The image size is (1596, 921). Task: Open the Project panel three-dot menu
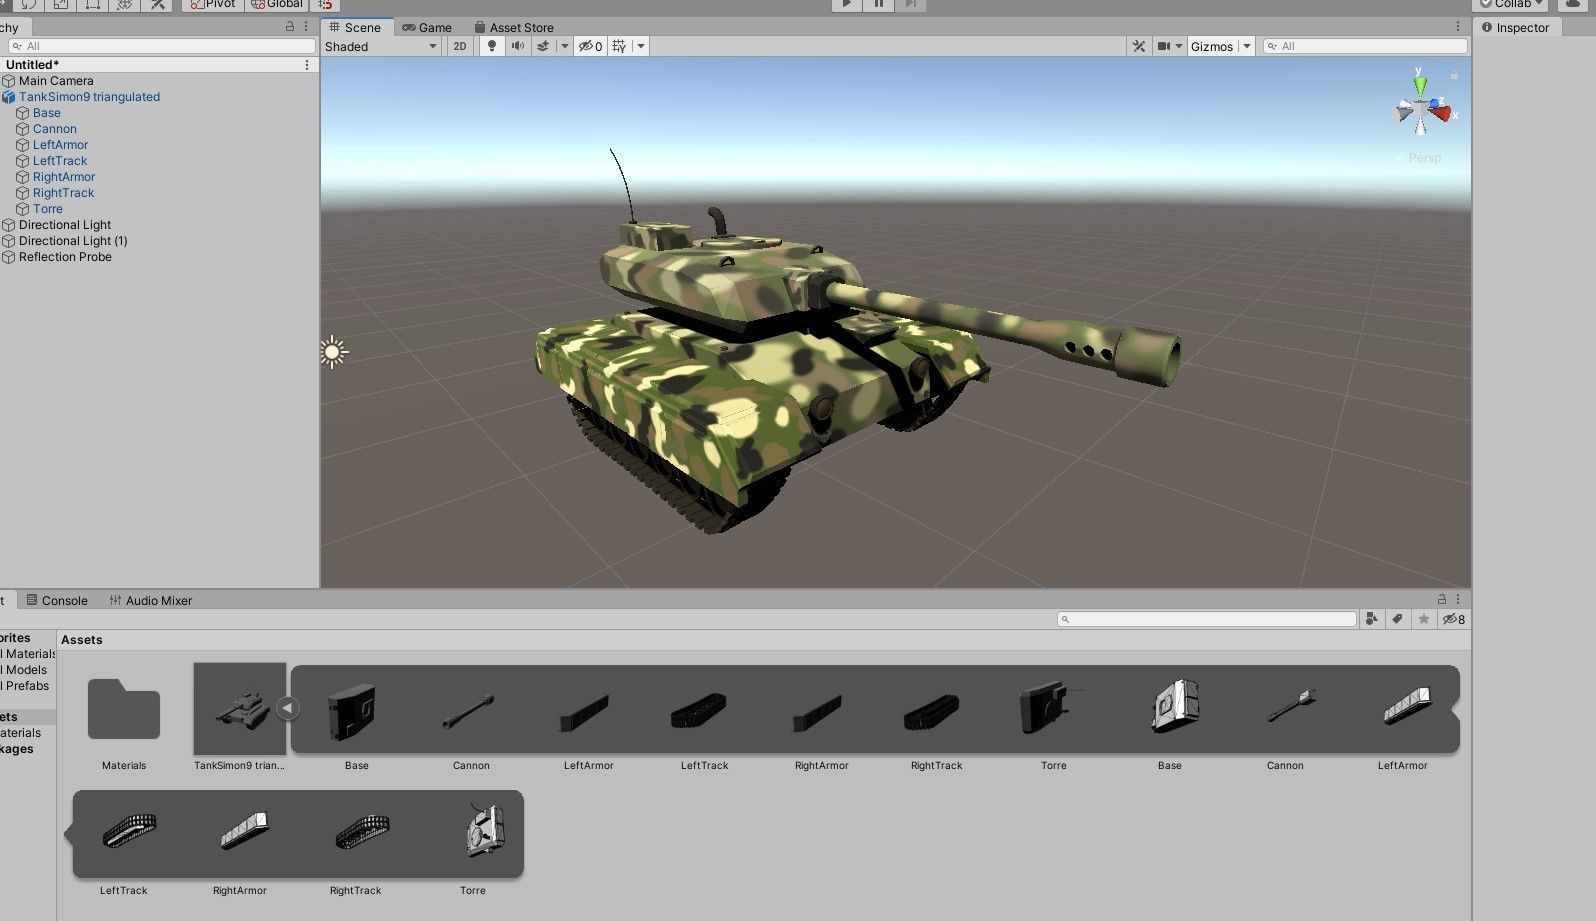(x=1458, y=599)
